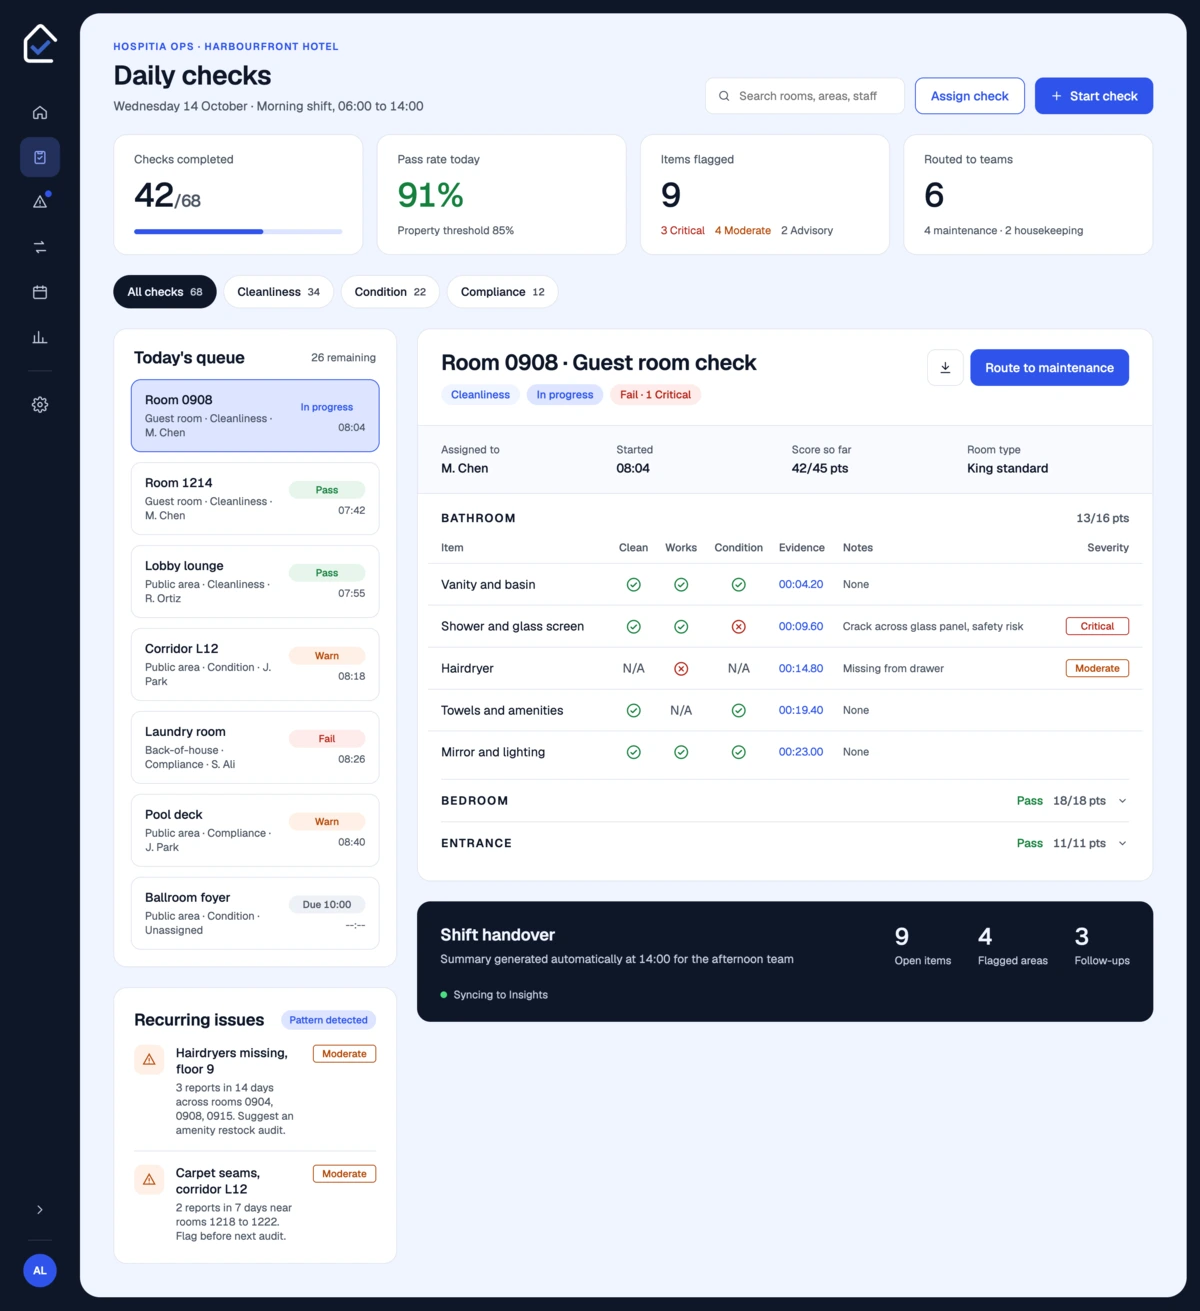The image size is (1200, 1311).
Task: Expand the sidebar with chevron arrow
Action: pyautogui.click(x=40, y=1210)
